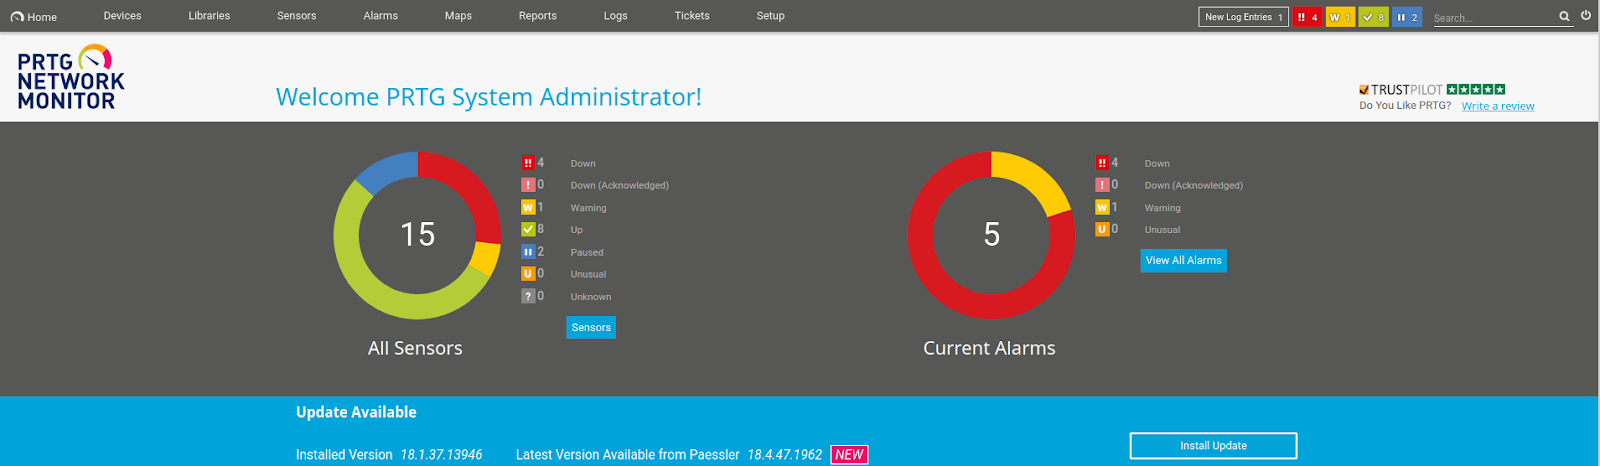
Task: Click the Current Alarms caption
Action: pos(989,348)
